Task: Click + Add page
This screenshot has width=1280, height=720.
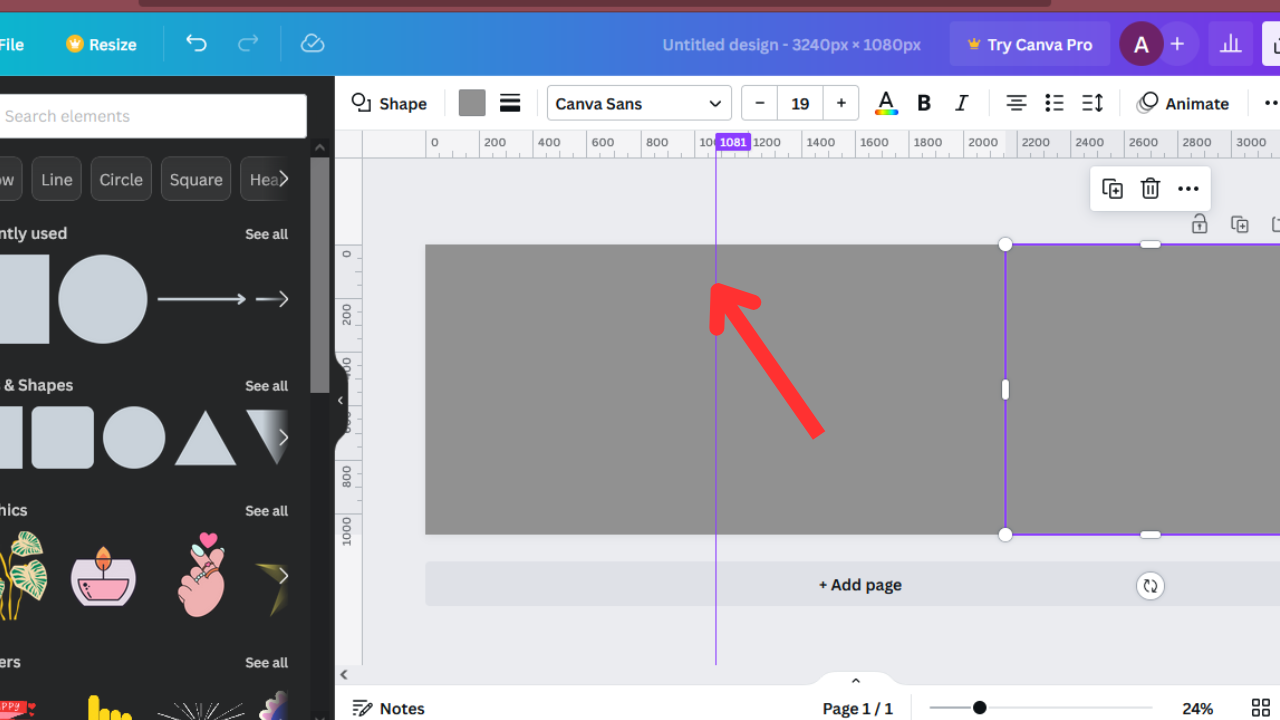Action: pos(860,585)
